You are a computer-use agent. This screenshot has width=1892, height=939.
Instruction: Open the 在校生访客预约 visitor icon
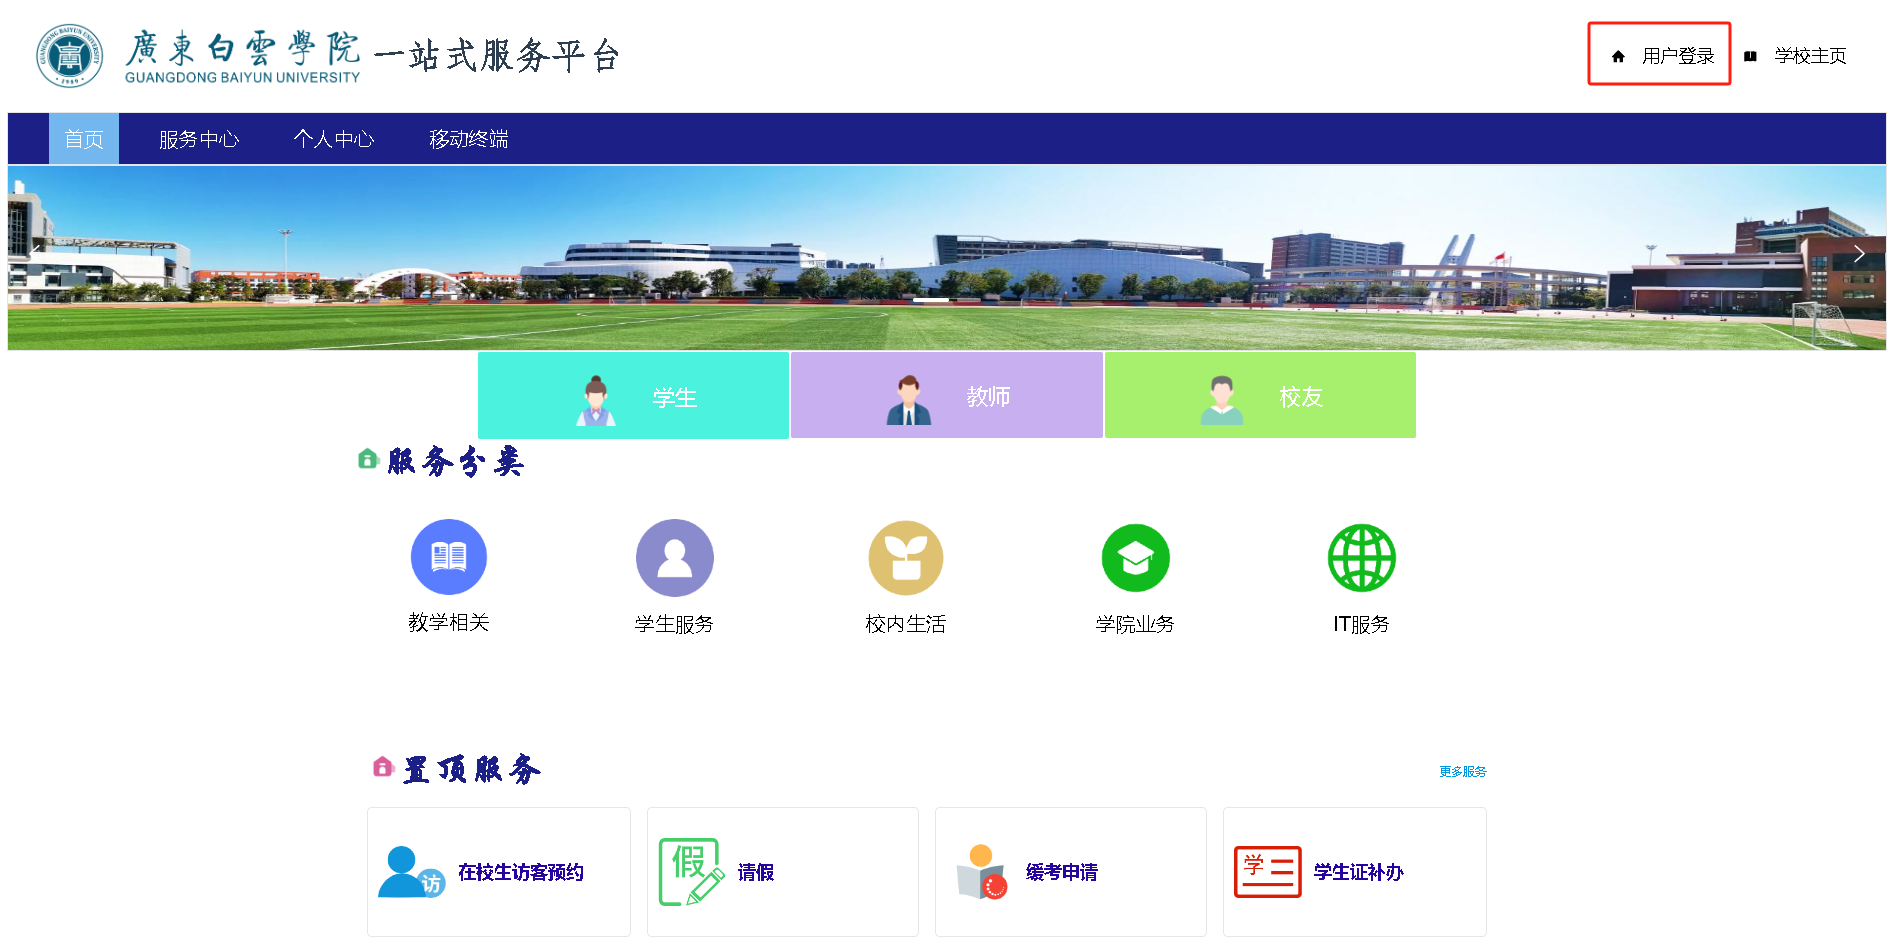pyautogui.click(x=411, y=872)
